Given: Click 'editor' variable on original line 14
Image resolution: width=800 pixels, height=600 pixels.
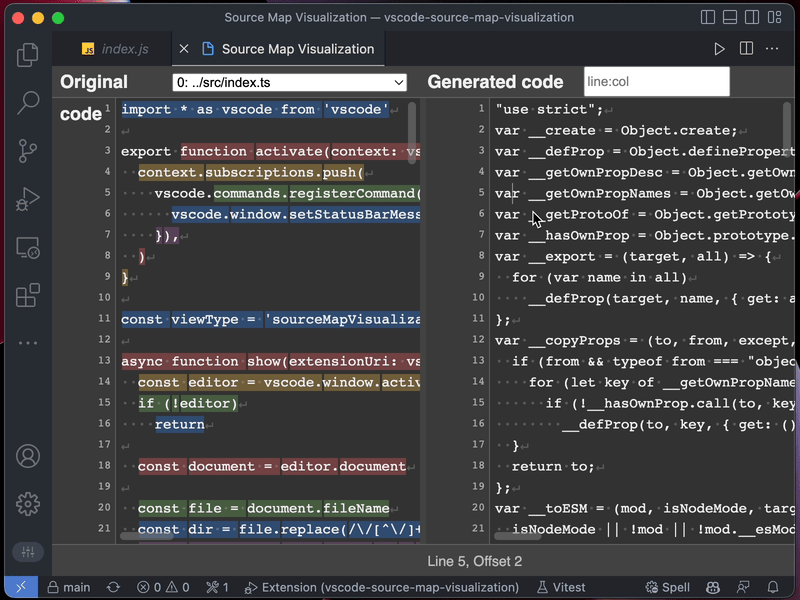Looking at the screenshot, I should (213, 383).
